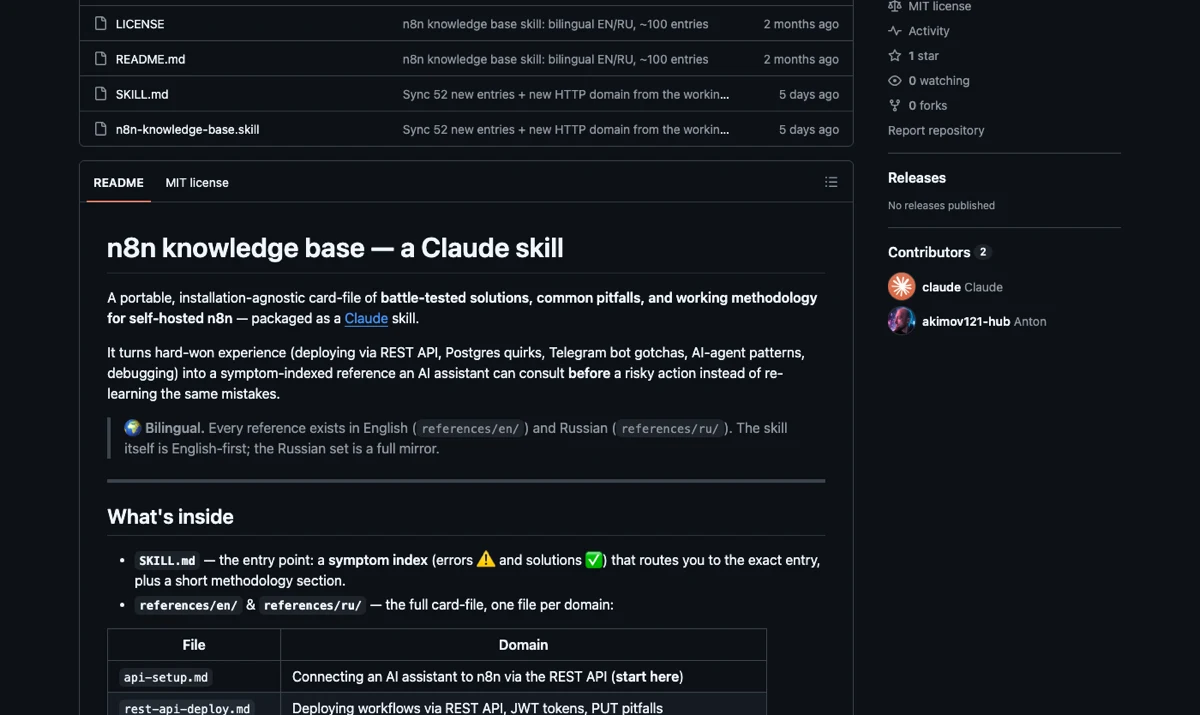Open the README.md file
The width and height of the screenshot is (1200, 715).
coord(150,59)
